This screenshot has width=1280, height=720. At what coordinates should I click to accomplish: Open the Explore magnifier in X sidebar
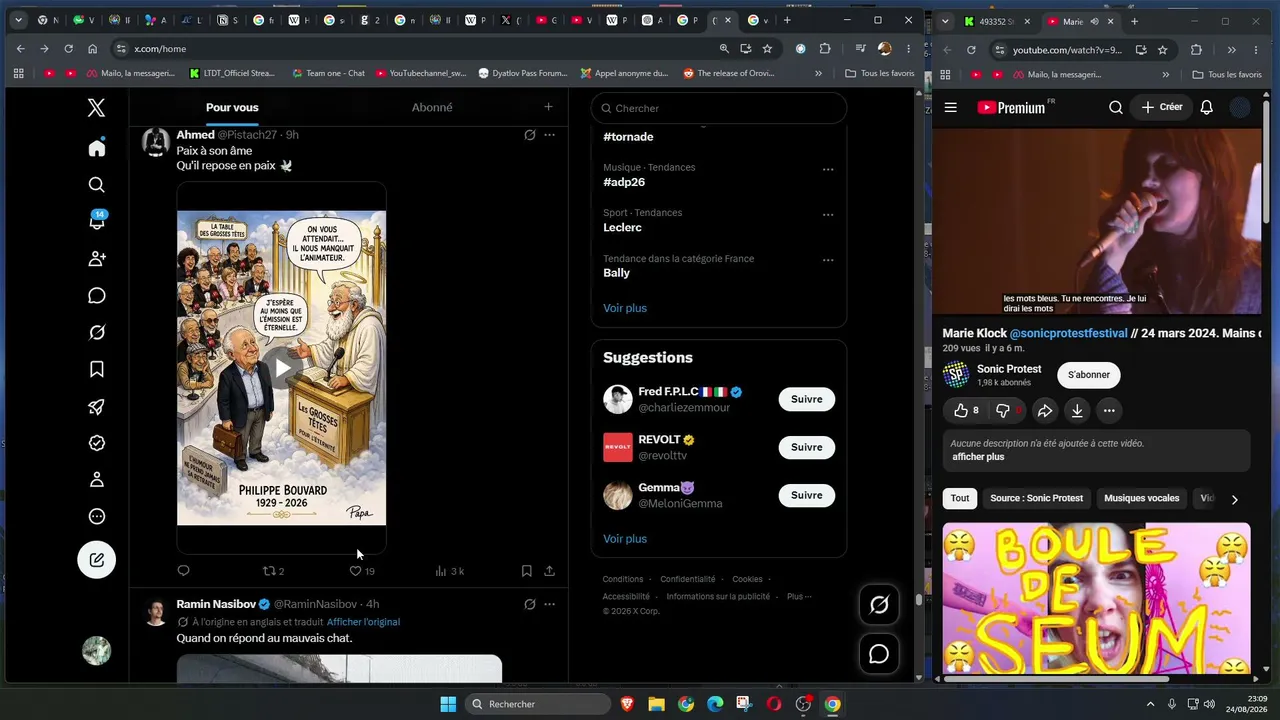(x=97, y=185)
